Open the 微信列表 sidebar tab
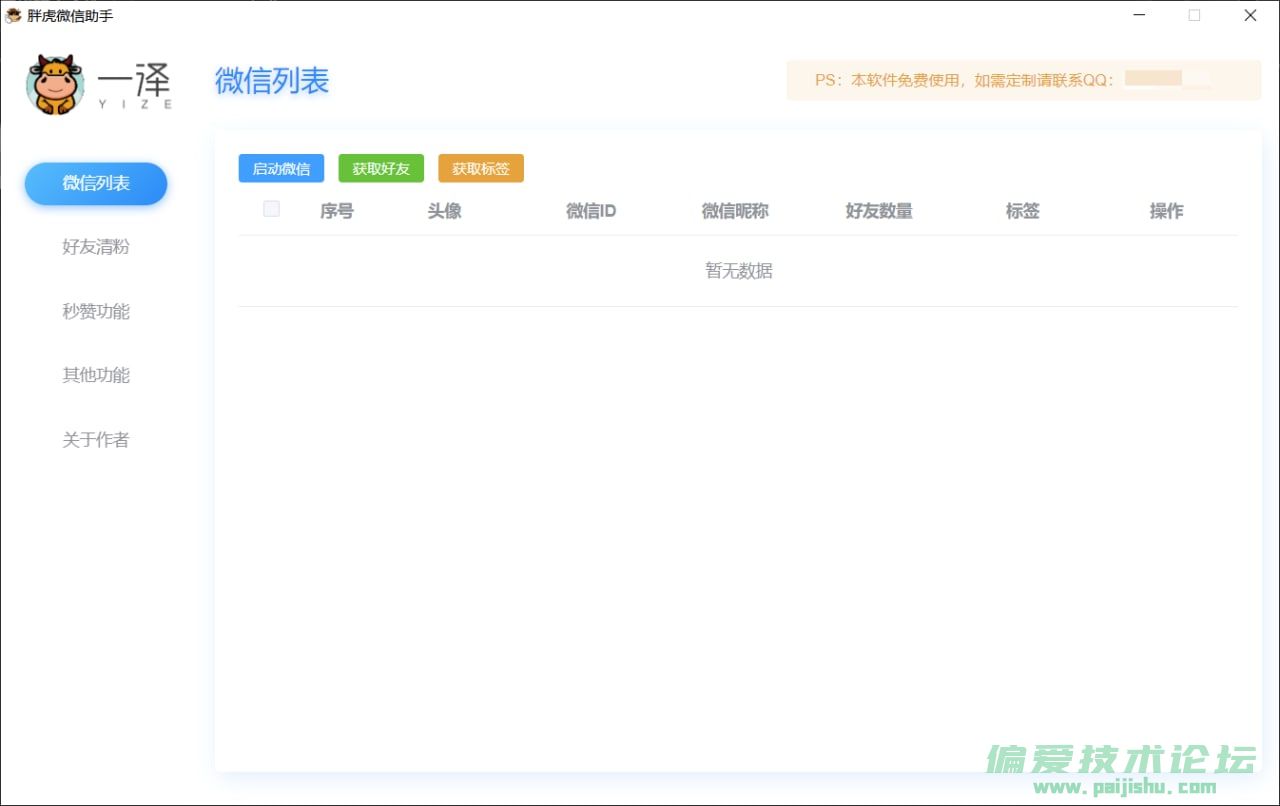The height and width of the screenshot is (806, 1280). point(96,184)
